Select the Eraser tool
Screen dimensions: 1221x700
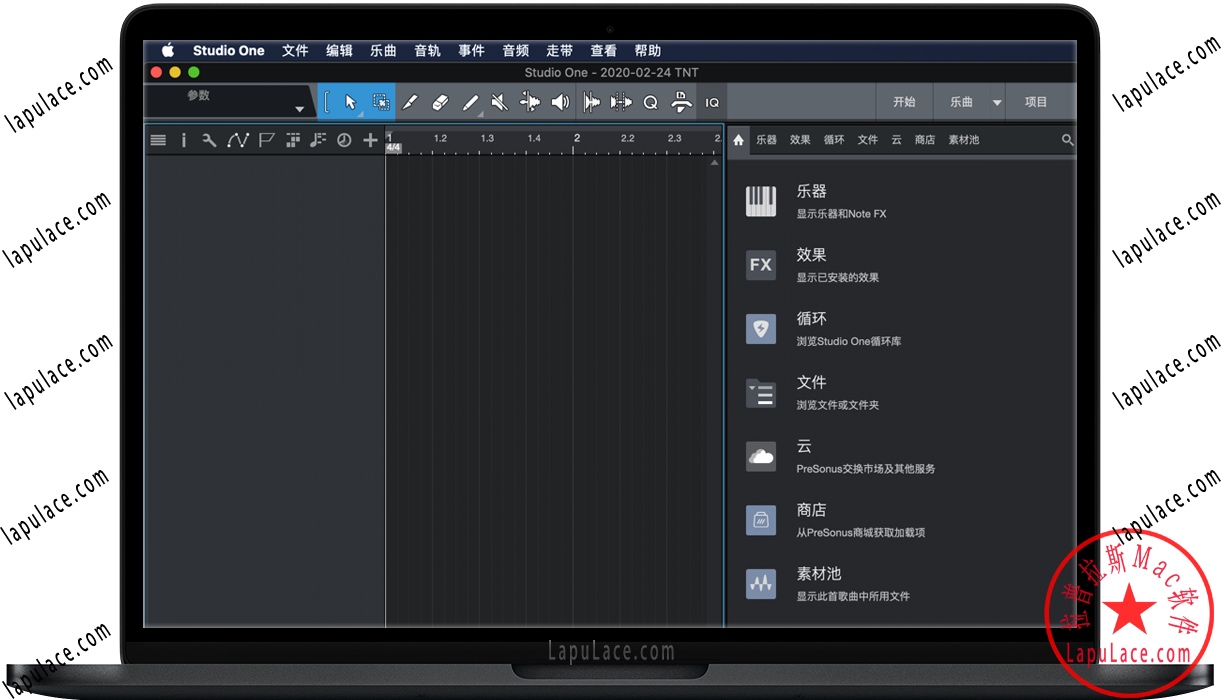(x=440, y=102)
